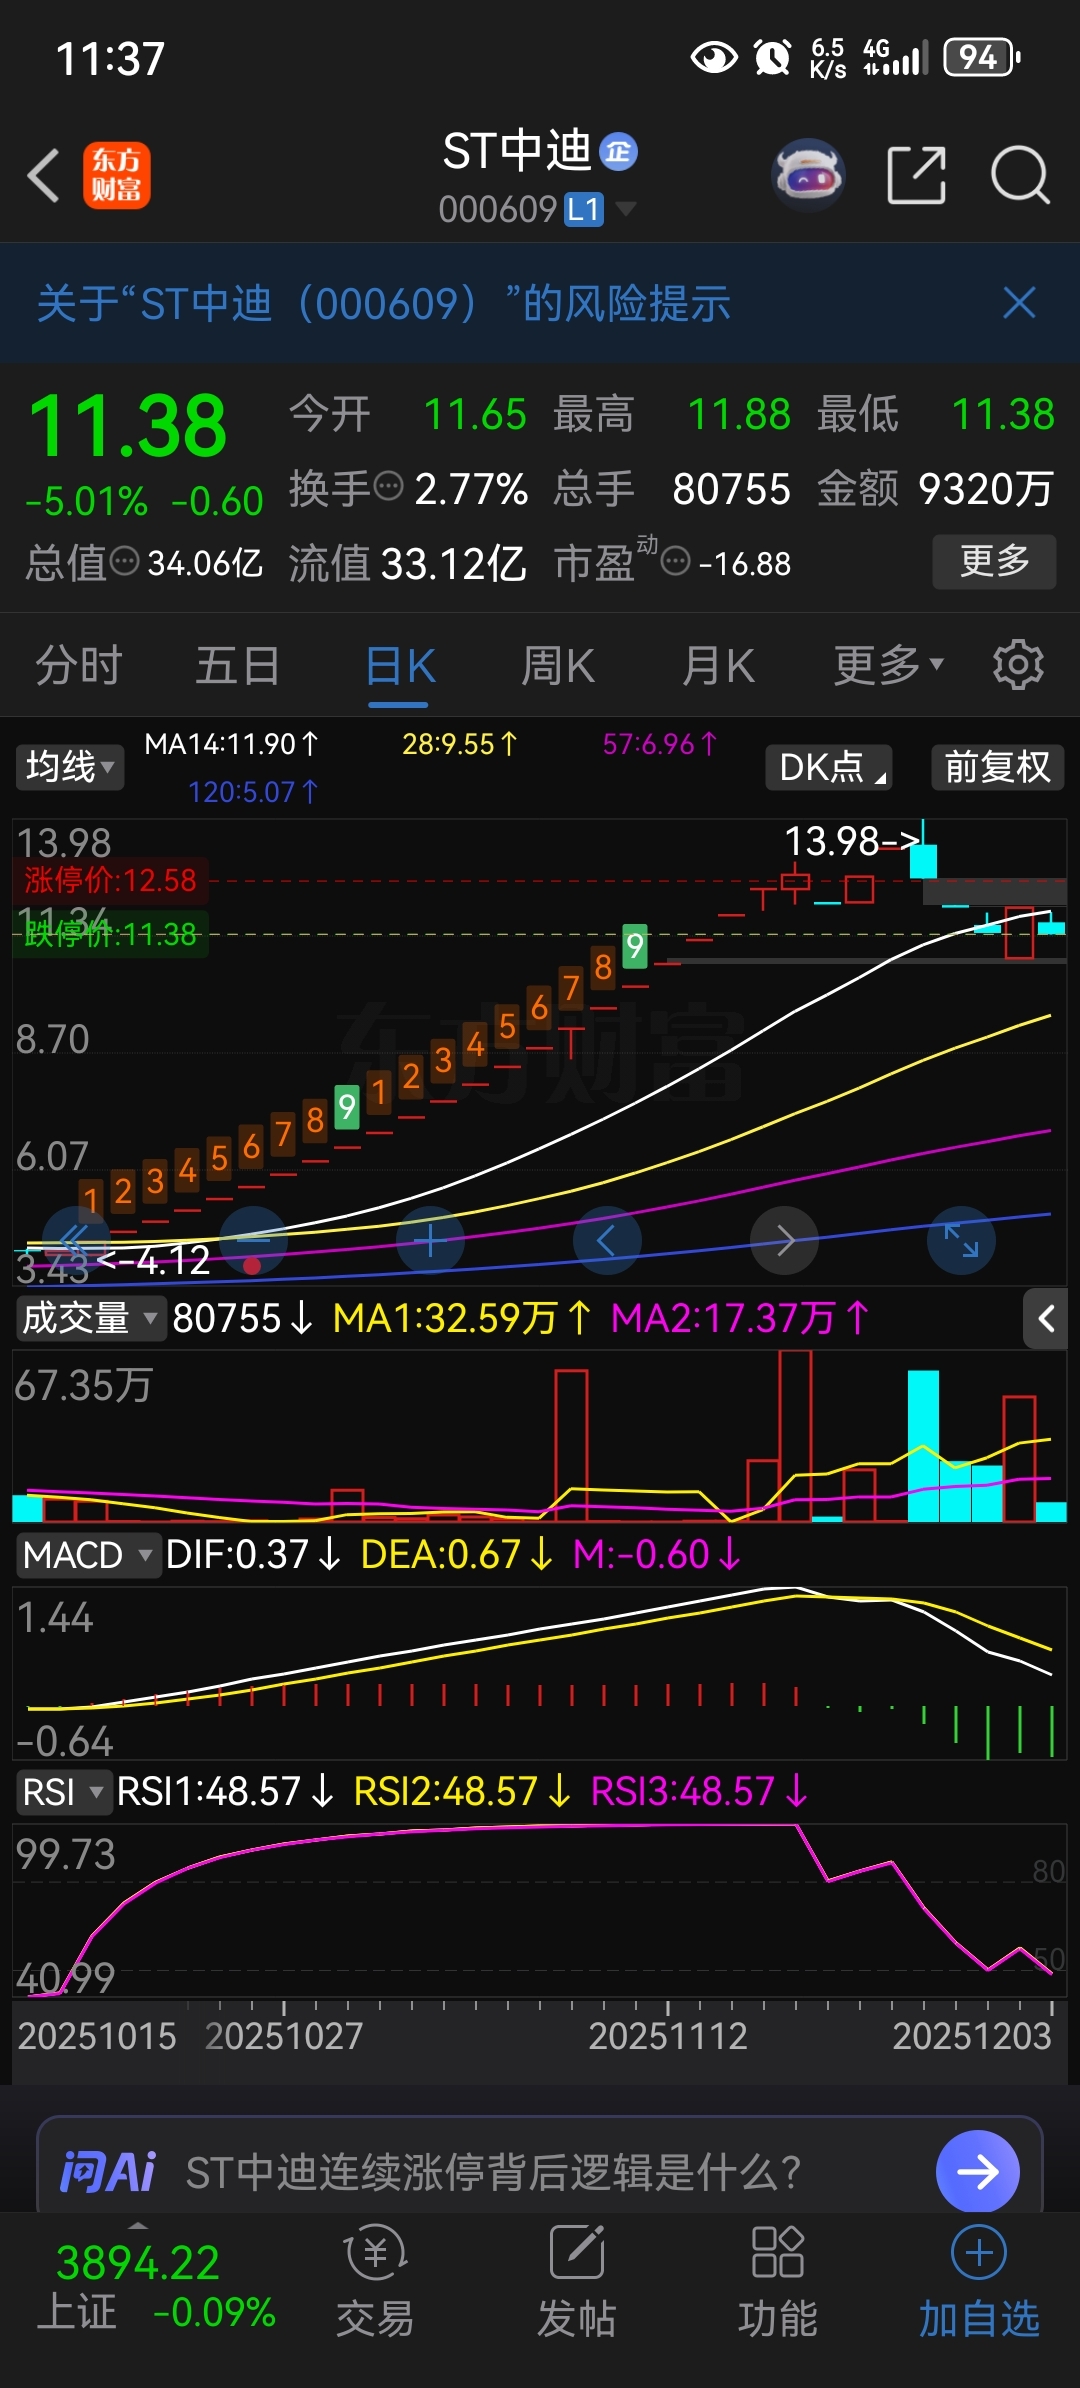
Task: Tap the 13.98 high price marker
Action: point(850,841)
